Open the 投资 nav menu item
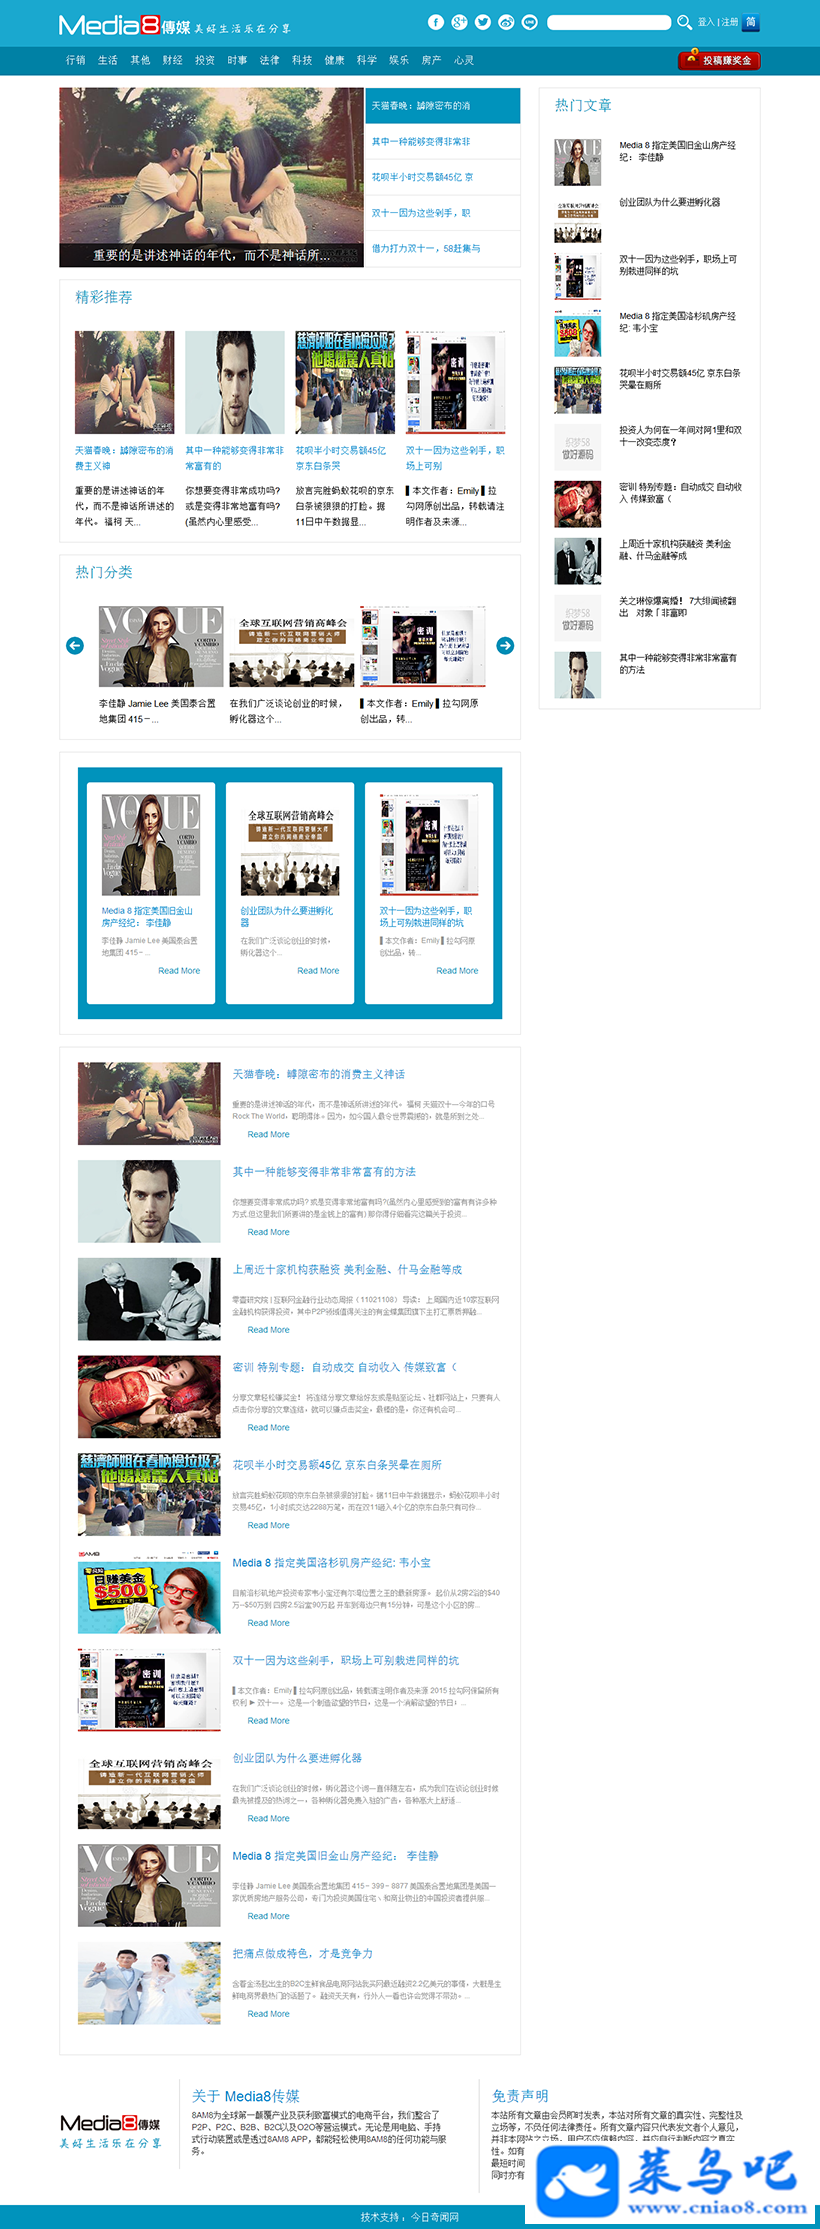 click(x=205, y=60)
